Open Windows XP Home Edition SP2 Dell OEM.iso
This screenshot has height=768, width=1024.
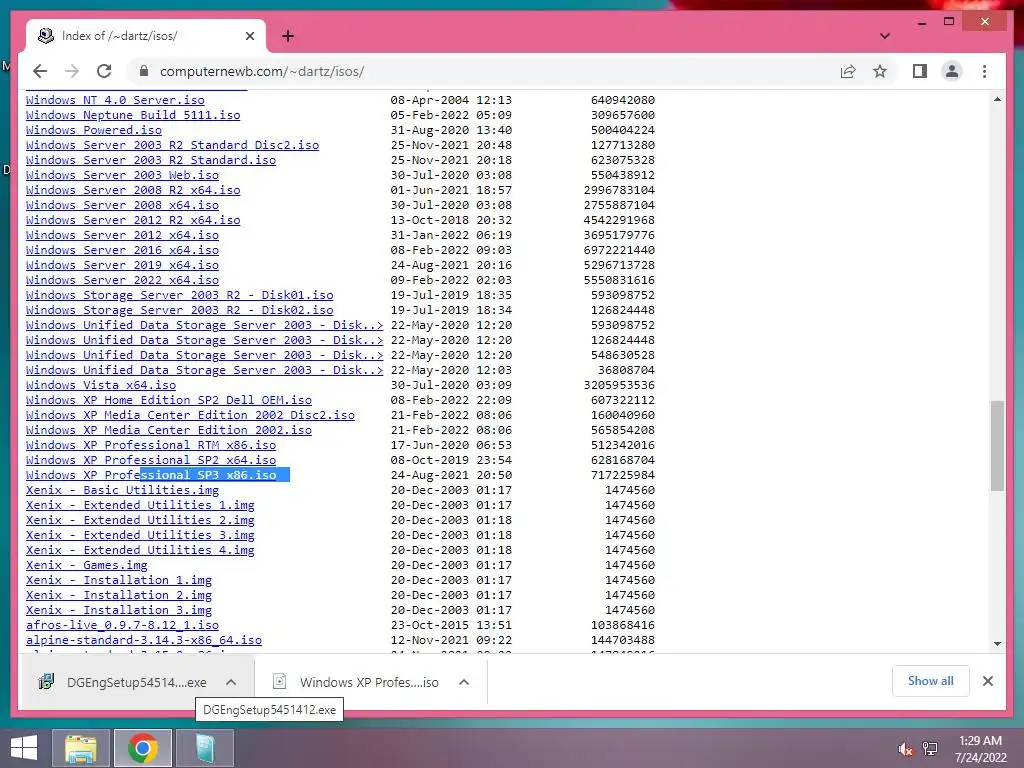pyautogui.click(x=169, y=400)
